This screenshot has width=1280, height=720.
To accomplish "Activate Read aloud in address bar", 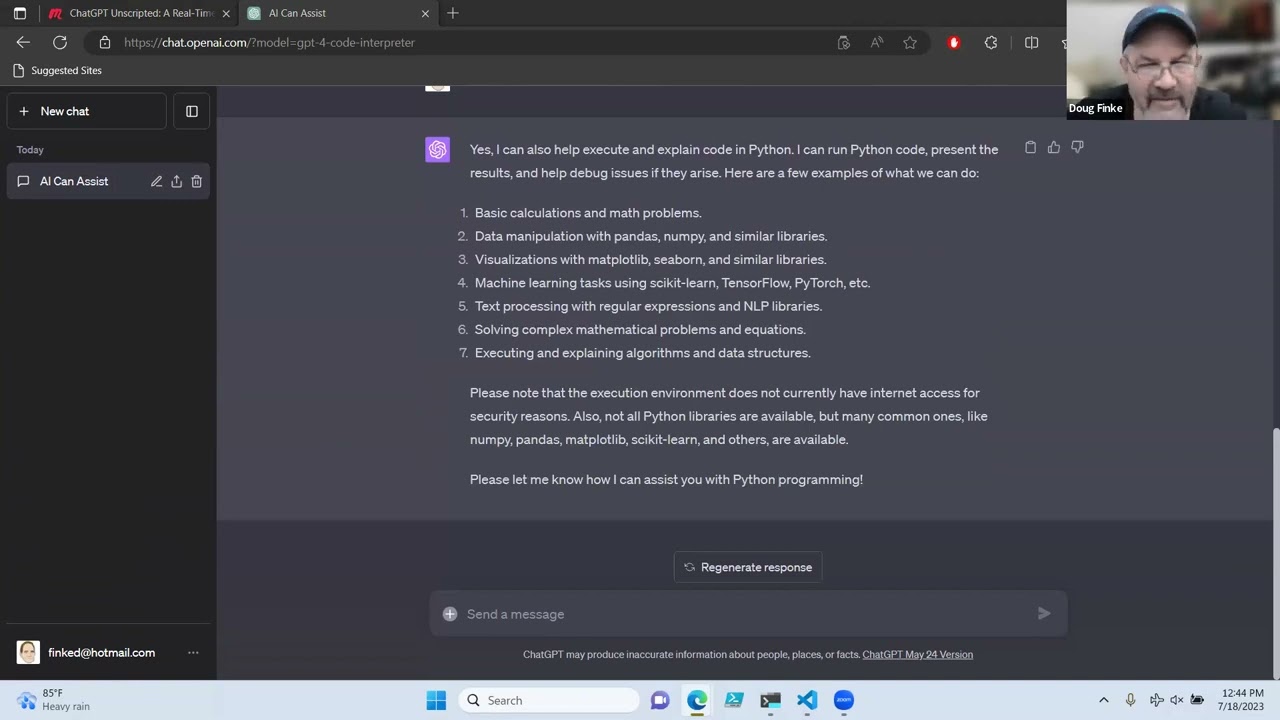I will click(x=877, y=43).
